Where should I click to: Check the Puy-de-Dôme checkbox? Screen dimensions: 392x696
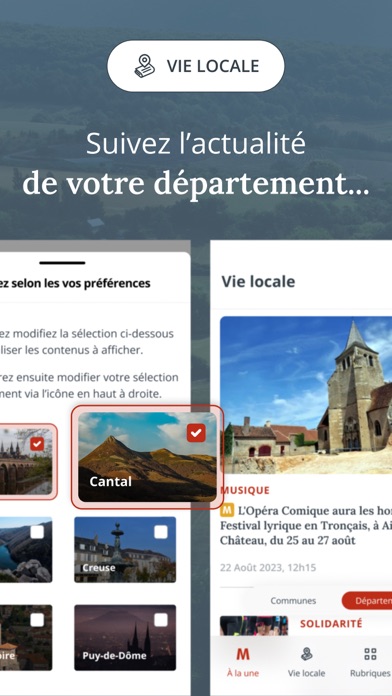(161, 620)
